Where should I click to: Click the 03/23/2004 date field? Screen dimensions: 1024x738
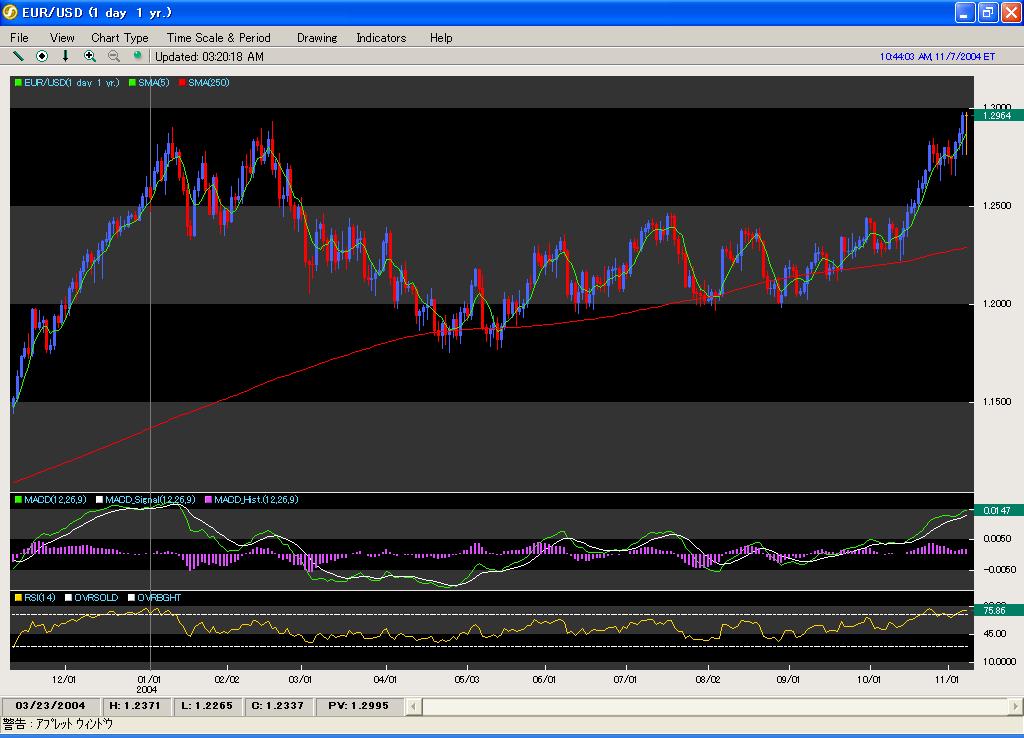click(x=50, y=706)
